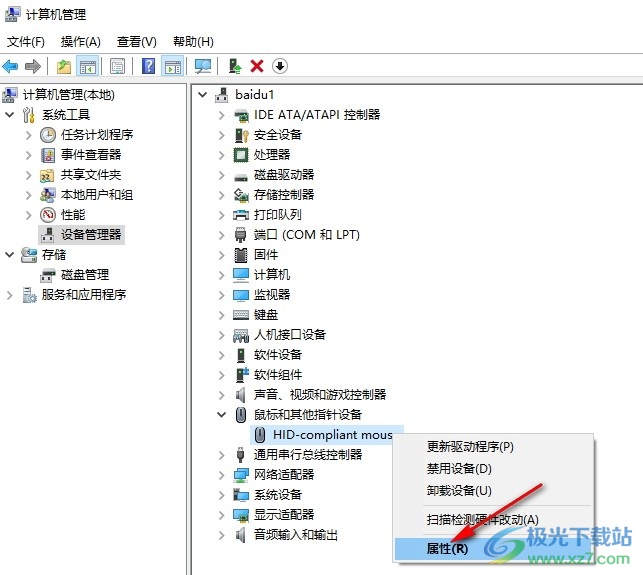Click the update device driver toolbar icon

tap(235, 66)
